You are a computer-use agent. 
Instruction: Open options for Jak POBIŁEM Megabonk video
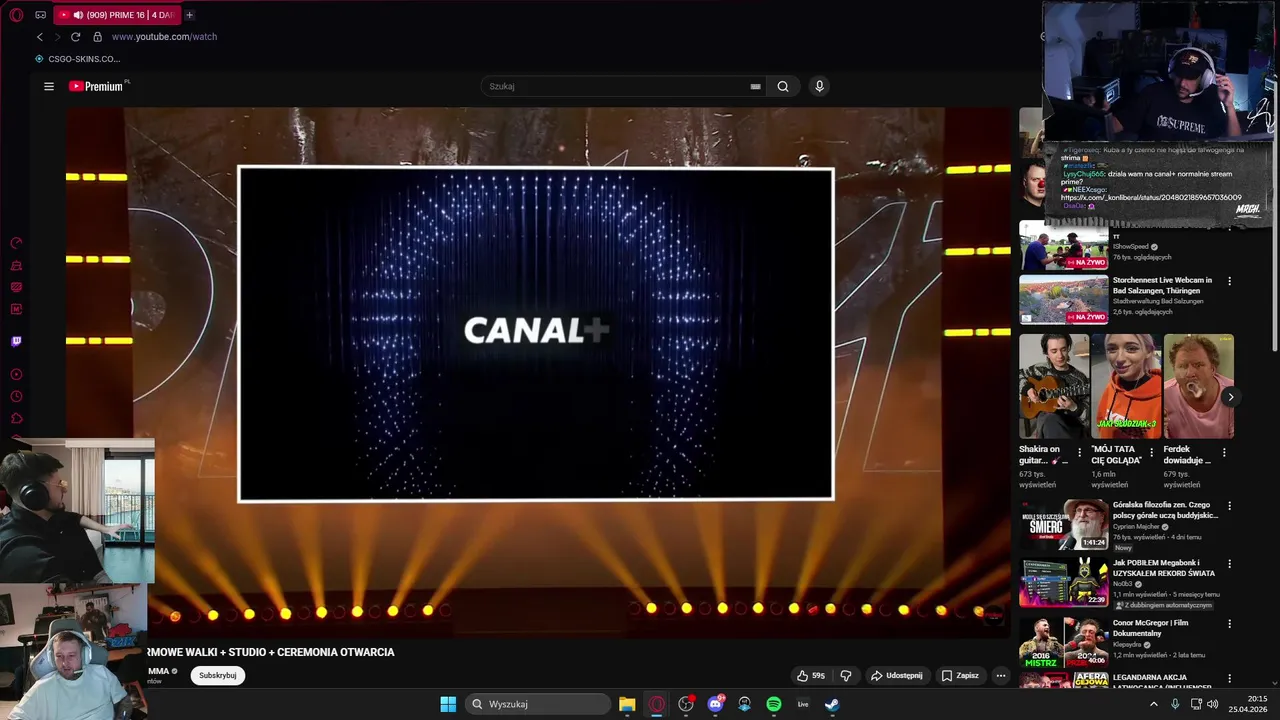[1229, 564]
